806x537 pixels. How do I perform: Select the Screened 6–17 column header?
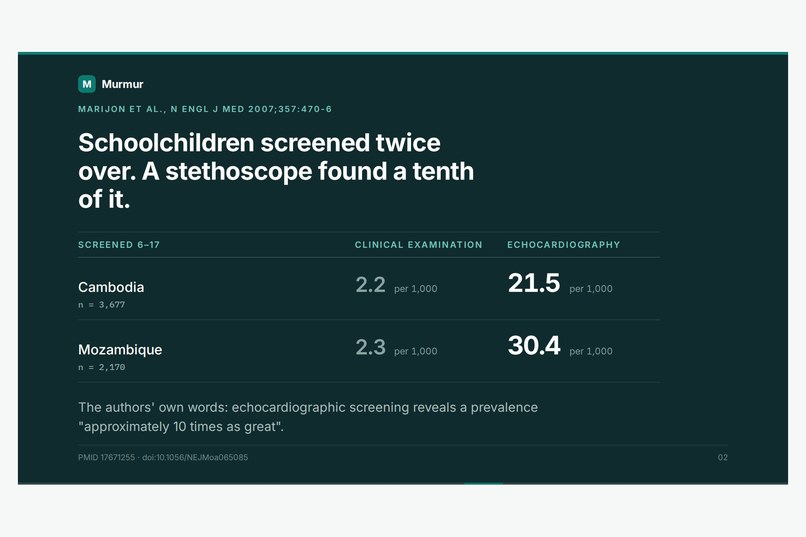[x=119, y=245]
